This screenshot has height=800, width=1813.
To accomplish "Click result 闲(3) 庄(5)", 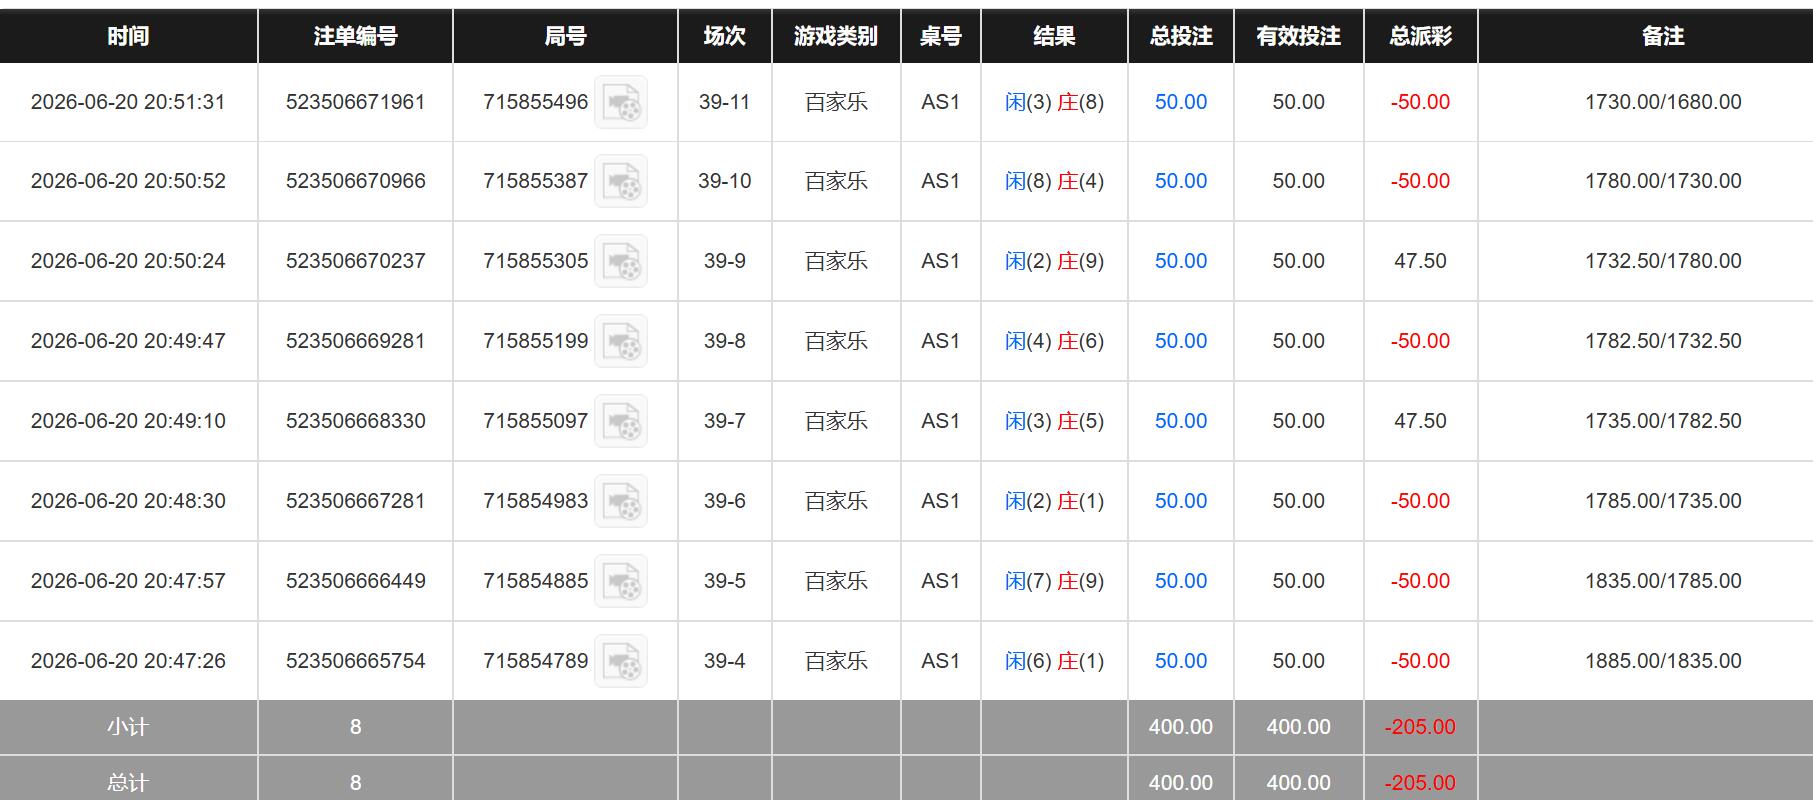I will coord(1054,421).
